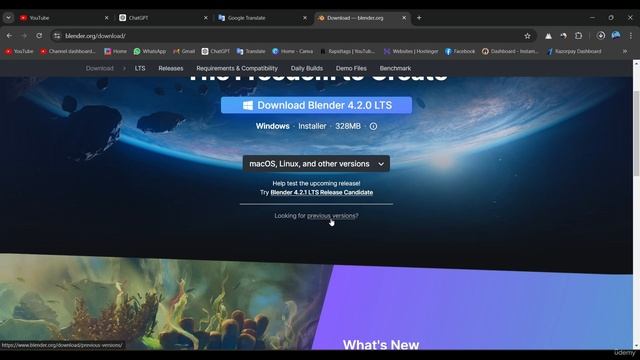Go back to the previous page
The height and width of the screenshot is (360, 640).
pos(9,36)
